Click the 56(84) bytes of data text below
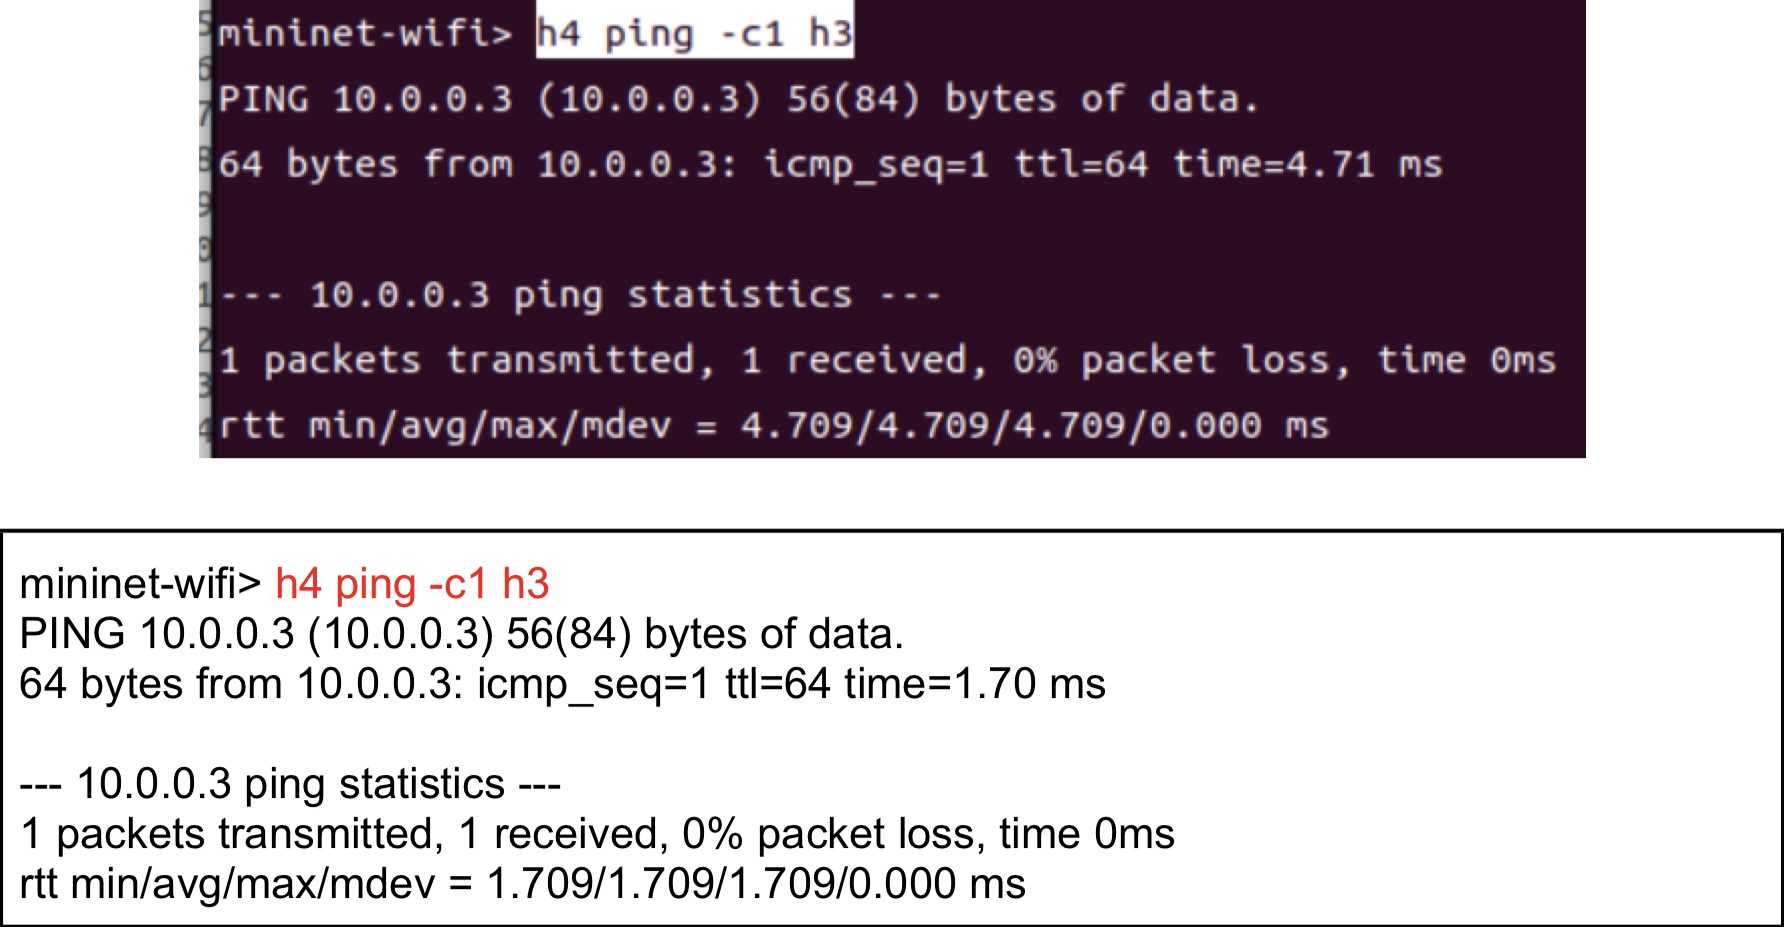 click(705, 634)
